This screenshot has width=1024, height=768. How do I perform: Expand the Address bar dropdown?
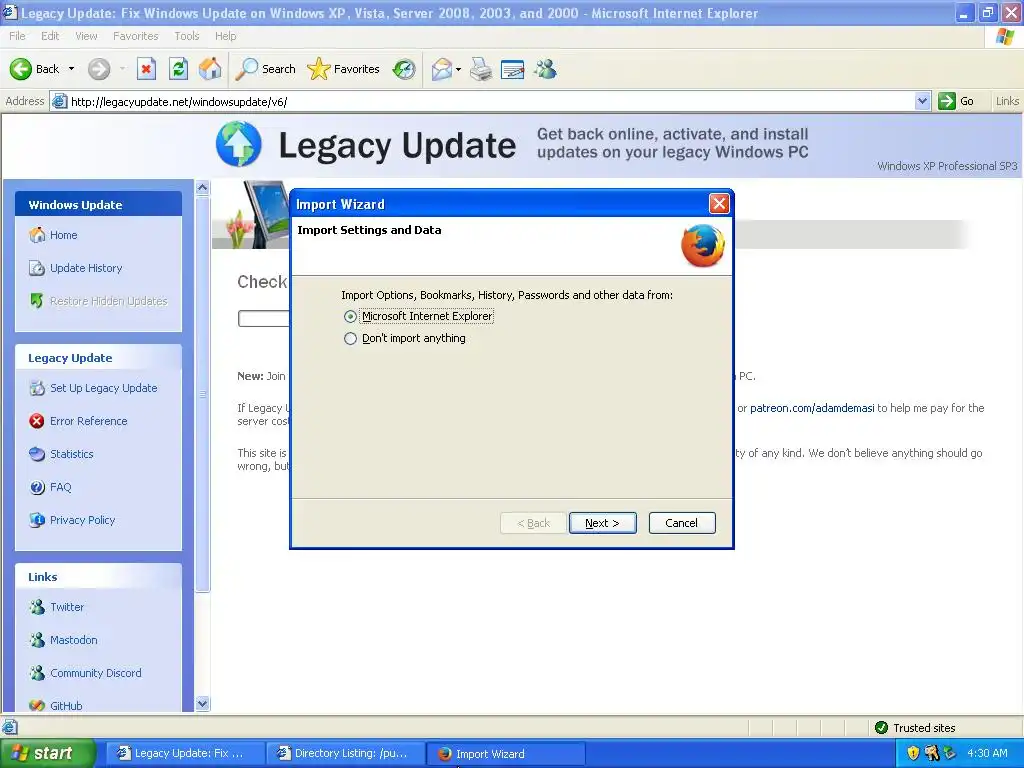coord(922,101)
